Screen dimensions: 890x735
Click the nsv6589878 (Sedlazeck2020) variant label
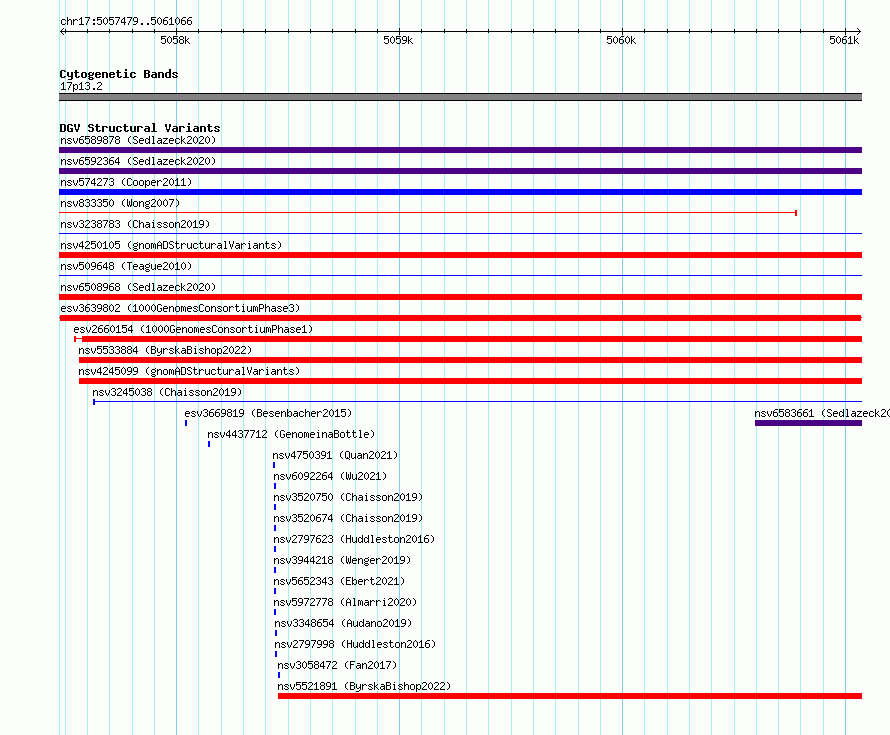pos(138,140)
